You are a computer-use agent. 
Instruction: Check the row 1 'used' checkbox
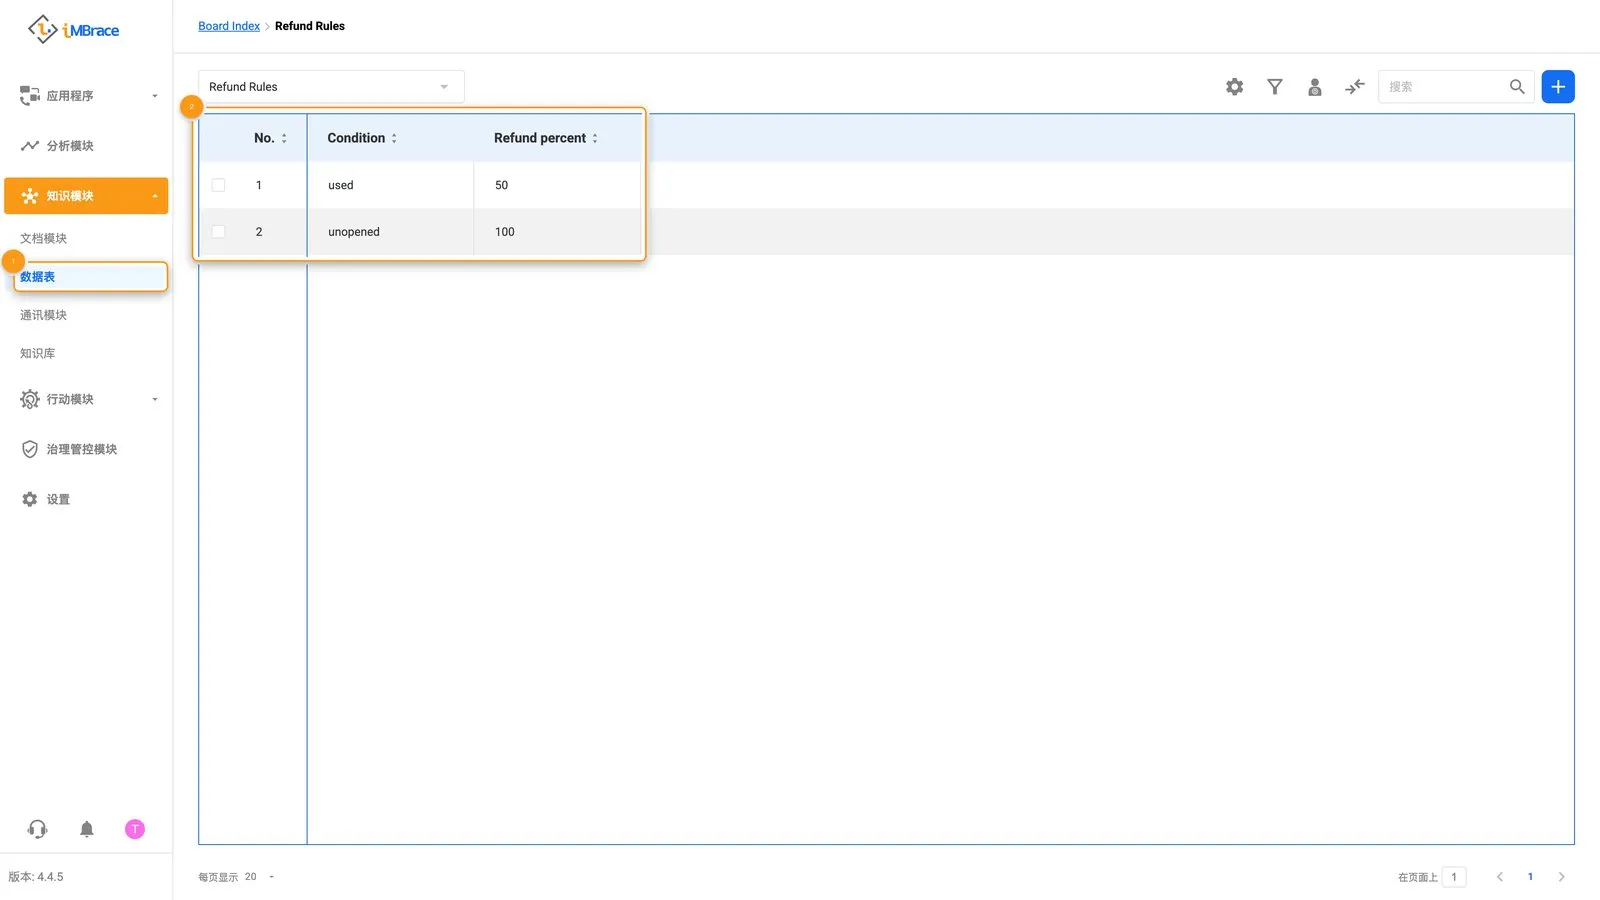[218, 185]
